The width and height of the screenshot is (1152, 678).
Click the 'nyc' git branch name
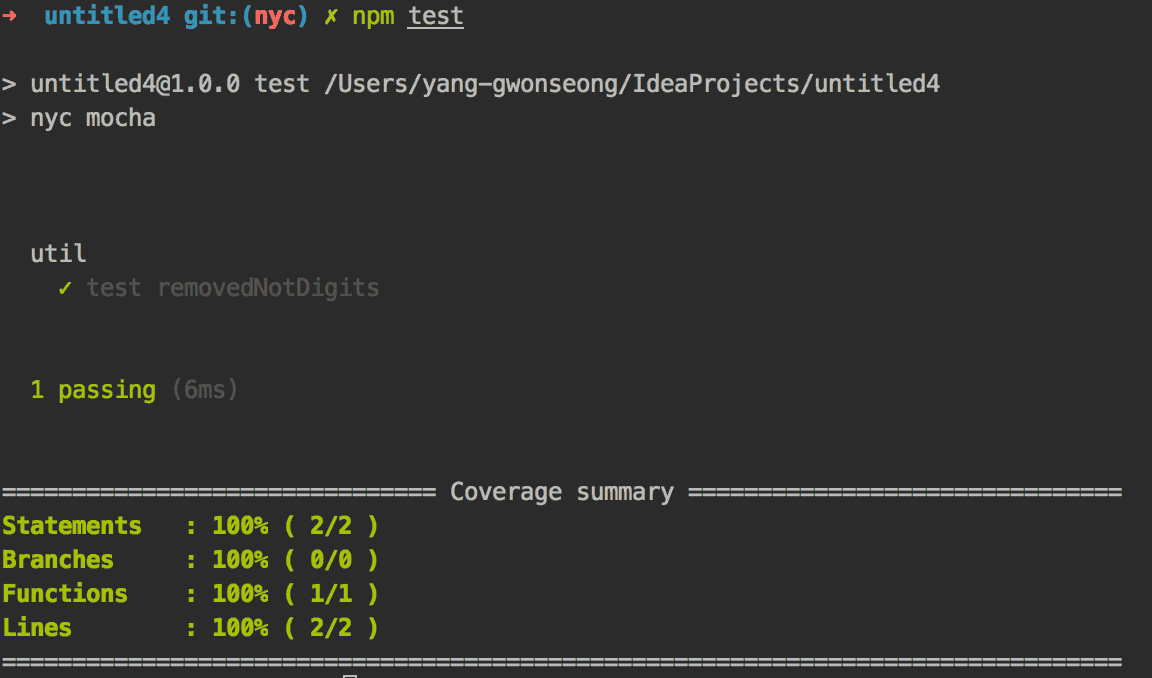[x=275, y=17]
